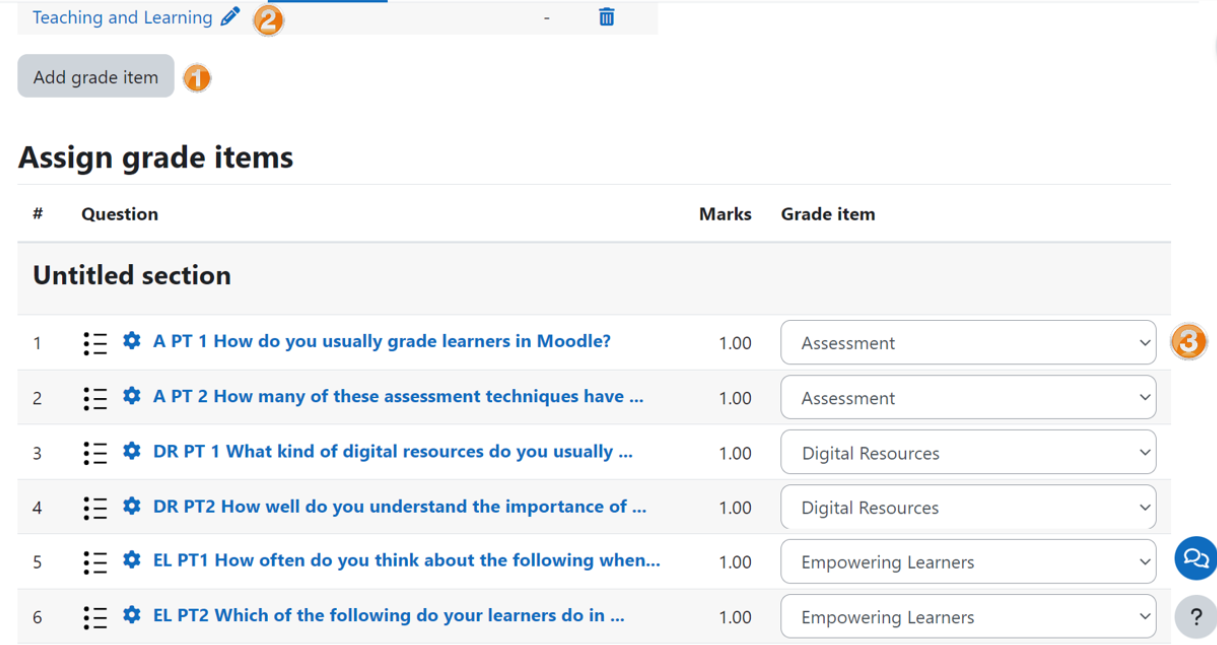Viewport: 1217px width, 645px height.
Task: Open the Teaching and Learning grade item link
Action: coord(122,18)
